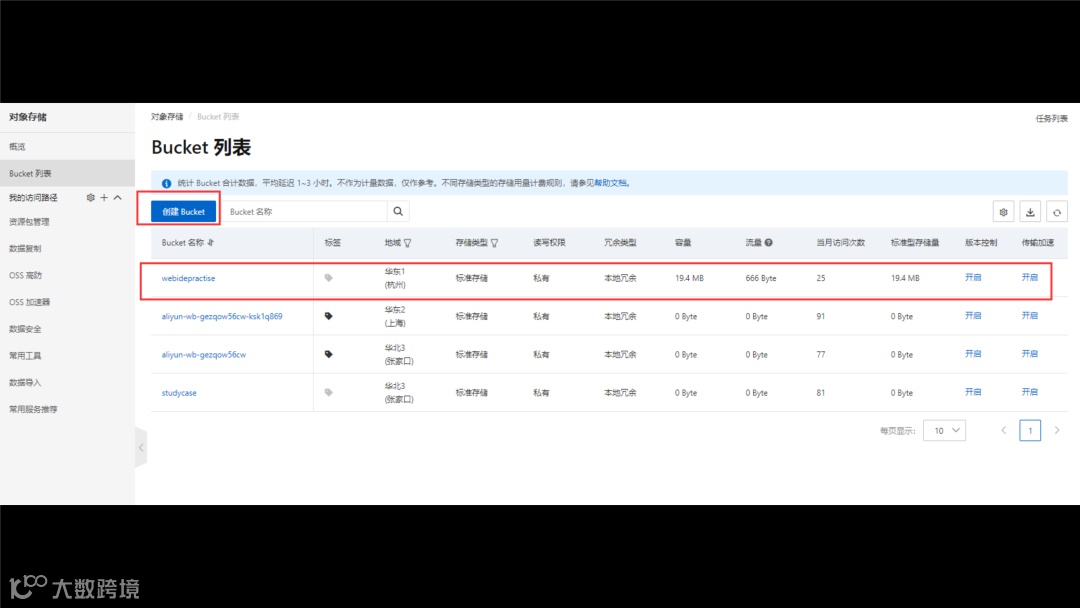
Task: Enable 版本控制 for aliyun-wb-gezqow56cw-ksk1q869
Action: tap(973, 315)
